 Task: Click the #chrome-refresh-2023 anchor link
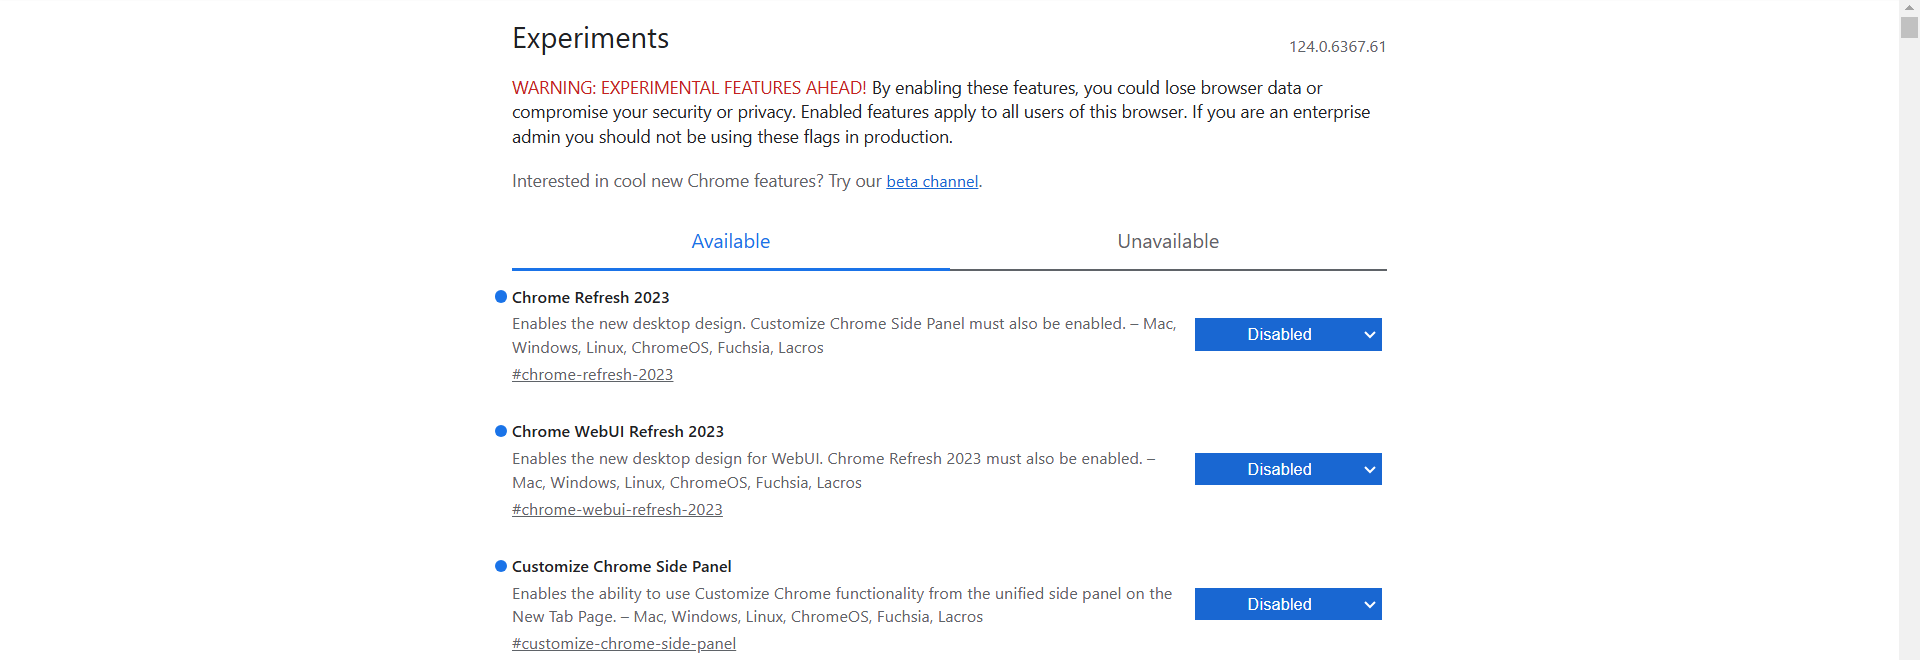[592, 375]
